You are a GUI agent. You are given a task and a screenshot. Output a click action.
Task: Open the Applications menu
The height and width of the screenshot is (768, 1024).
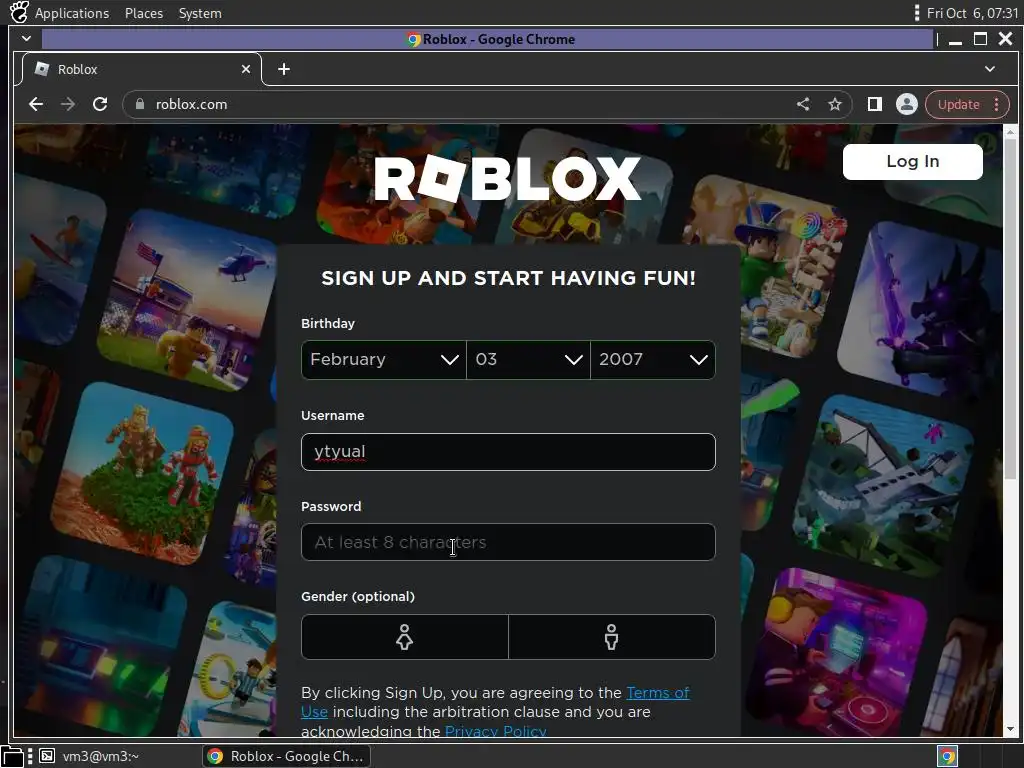pos(72,13)
